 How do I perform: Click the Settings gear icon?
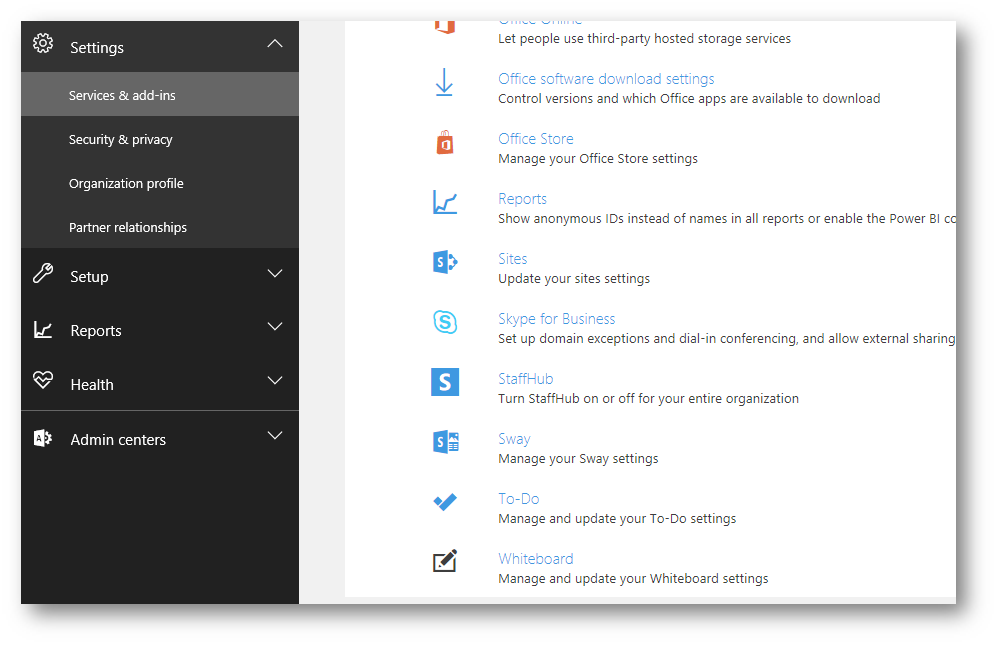click(43, 43)
